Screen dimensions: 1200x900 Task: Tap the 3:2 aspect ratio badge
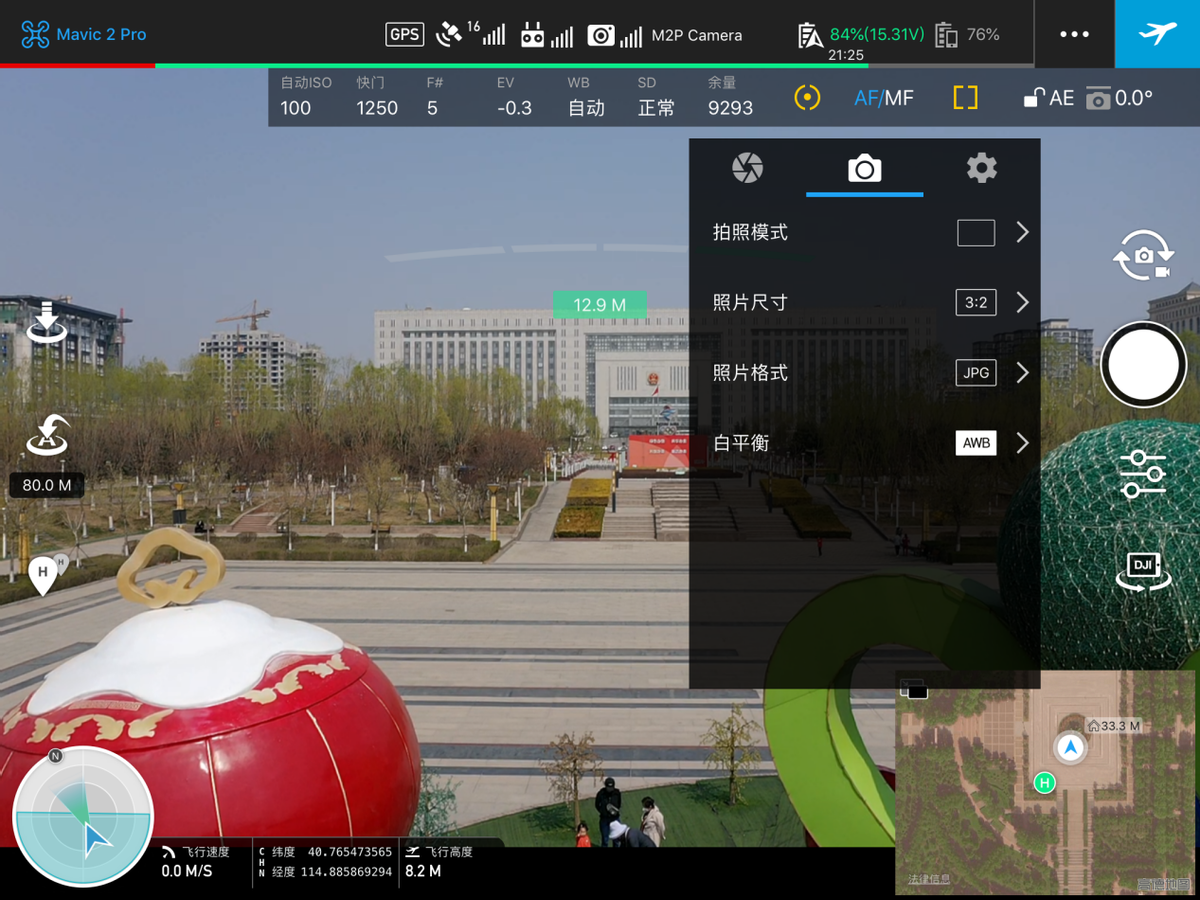[x=976, y=303]
